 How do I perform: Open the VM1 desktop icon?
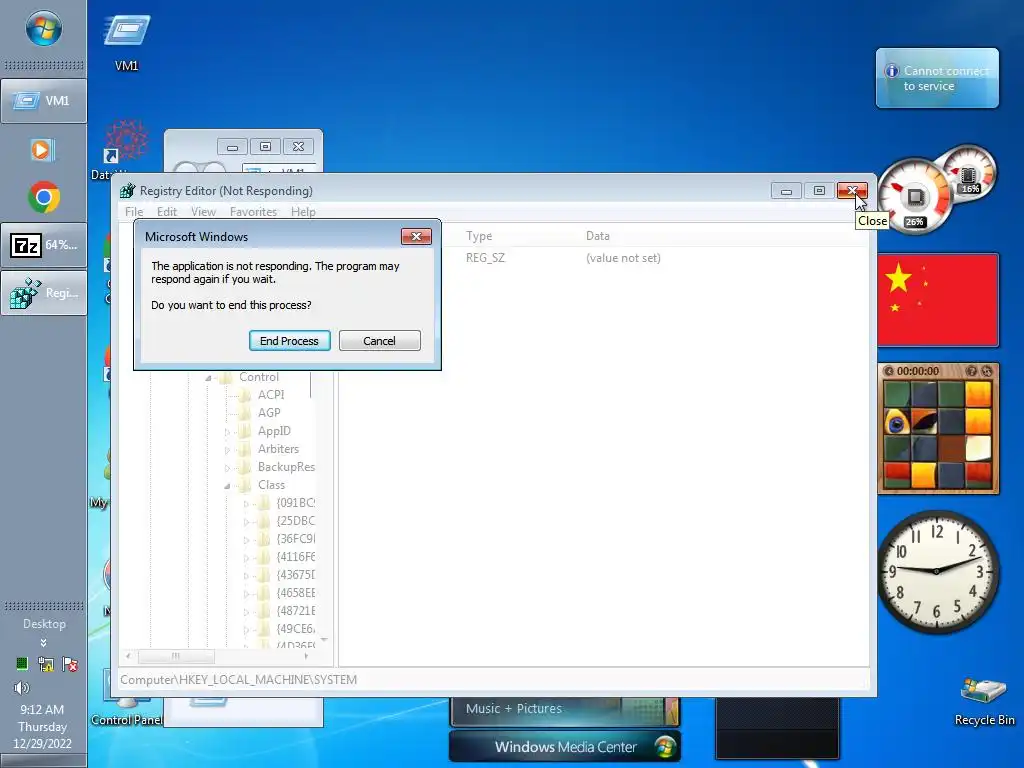(126, 42)
